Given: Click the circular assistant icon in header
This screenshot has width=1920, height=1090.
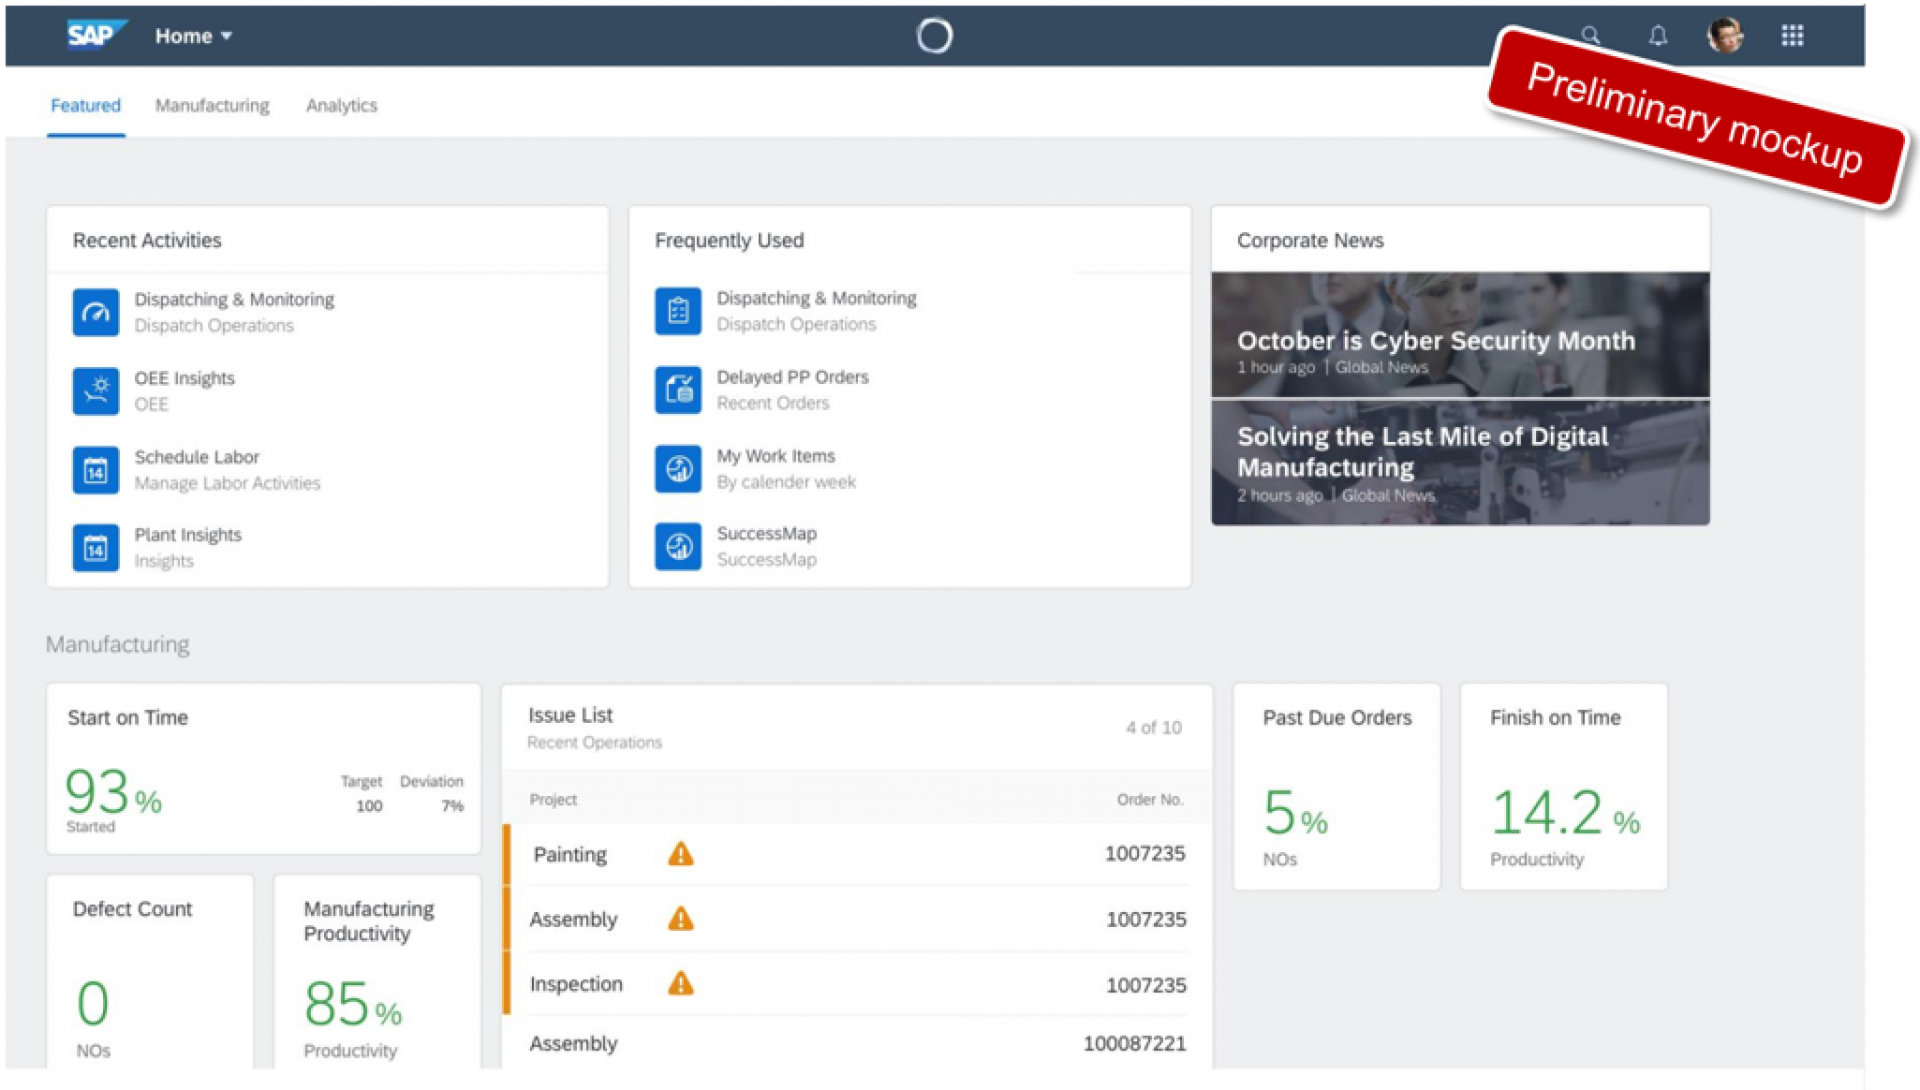Looking at the screenshot, I should click(934, 36).
